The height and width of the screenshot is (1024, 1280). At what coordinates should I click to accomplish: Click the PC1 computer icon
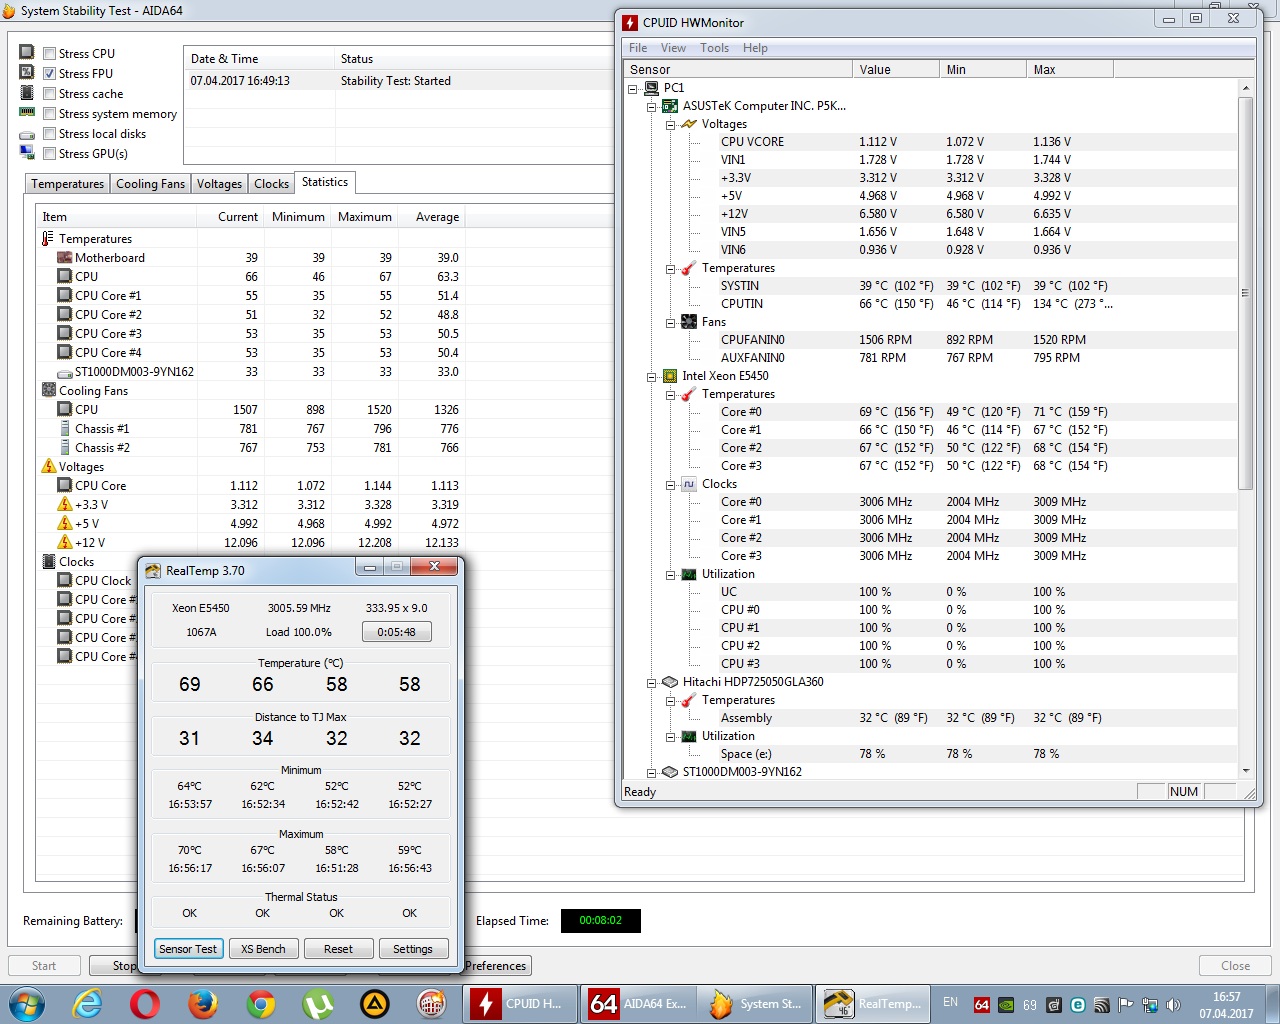tap(651, 88)
